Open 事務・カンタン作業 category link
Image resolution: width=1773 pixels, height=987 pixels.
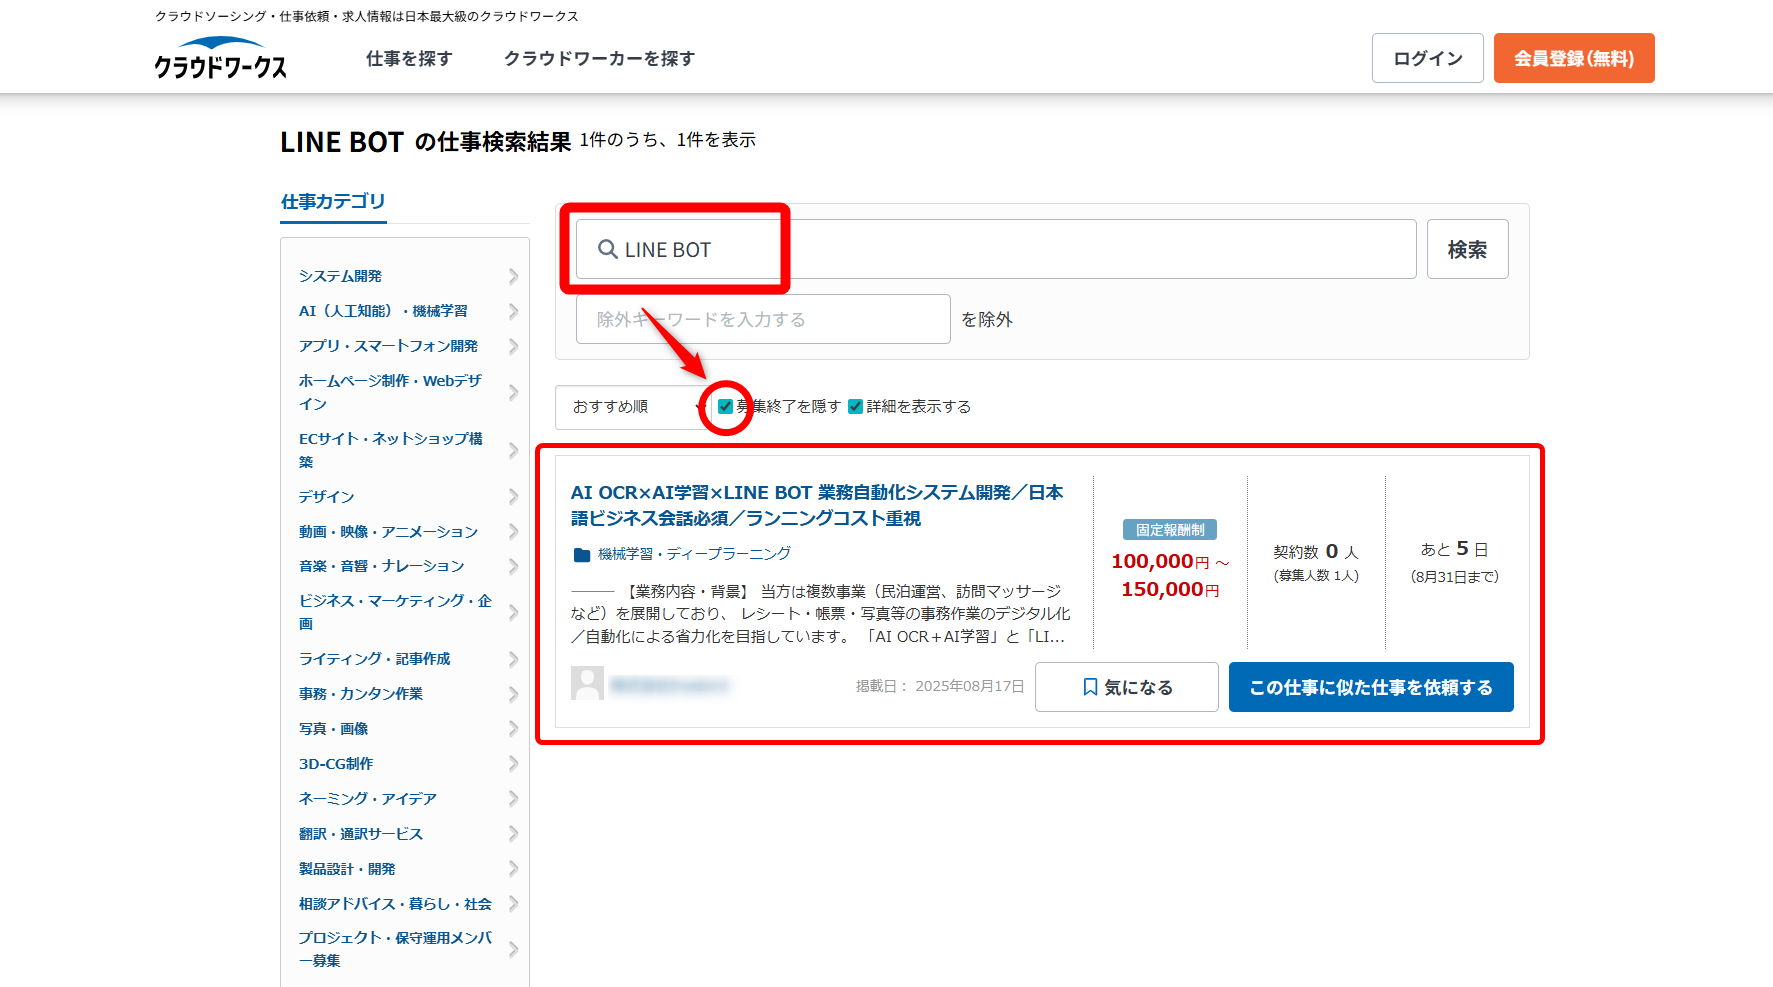(360, 694)
